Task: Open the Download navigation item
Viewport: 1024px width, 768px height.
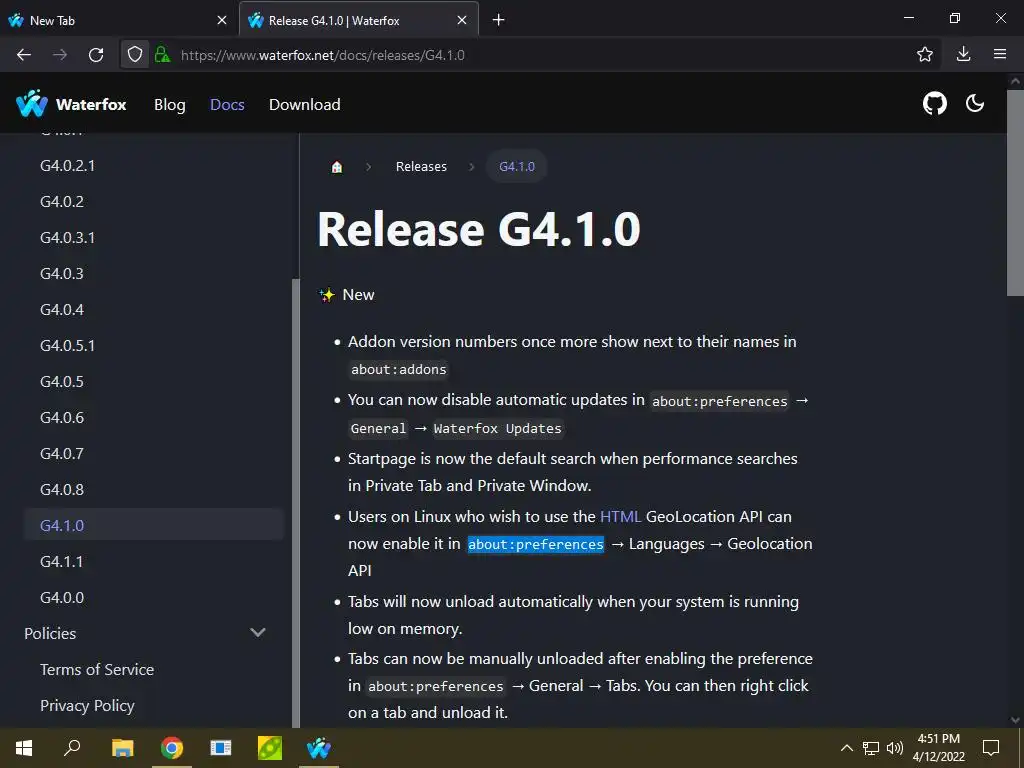Action: [304, 104]
